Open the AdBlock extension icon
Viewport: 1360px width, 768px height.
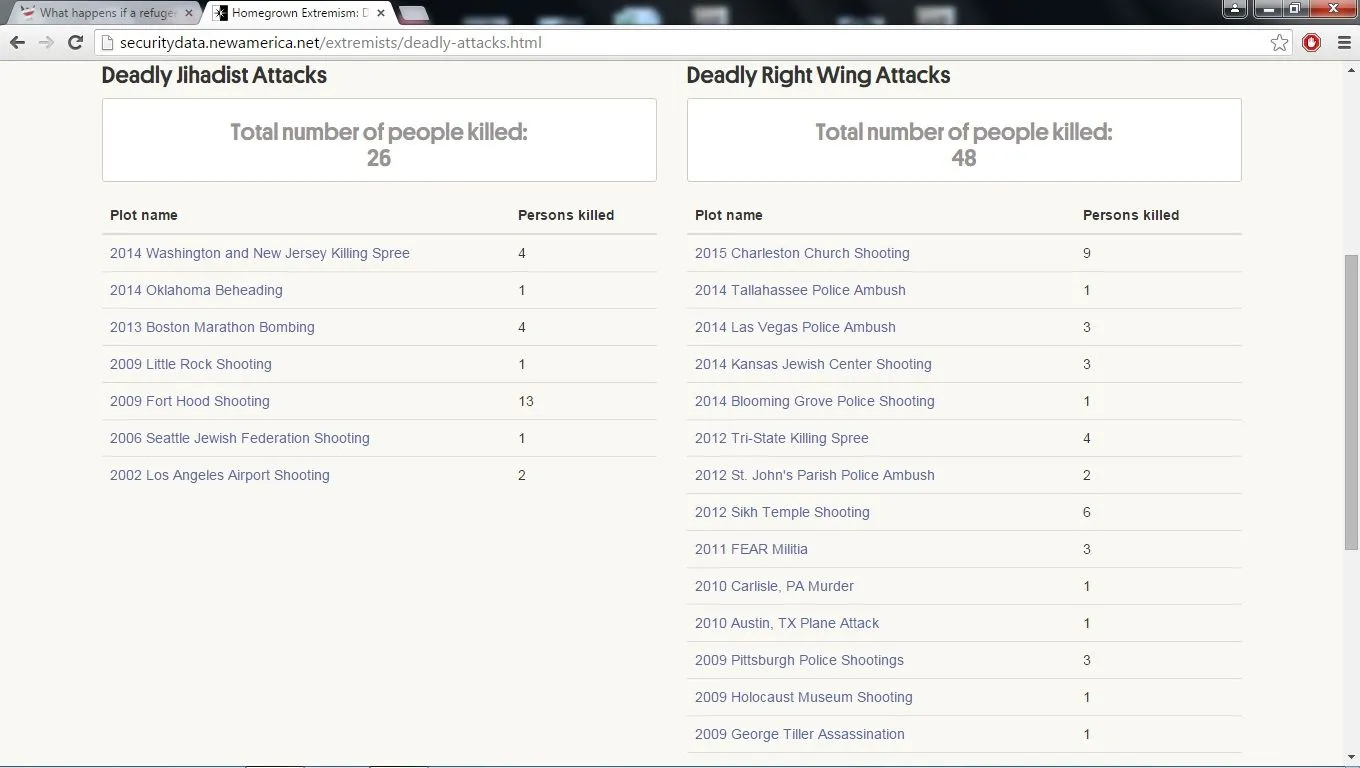(x=1311, y=43)
